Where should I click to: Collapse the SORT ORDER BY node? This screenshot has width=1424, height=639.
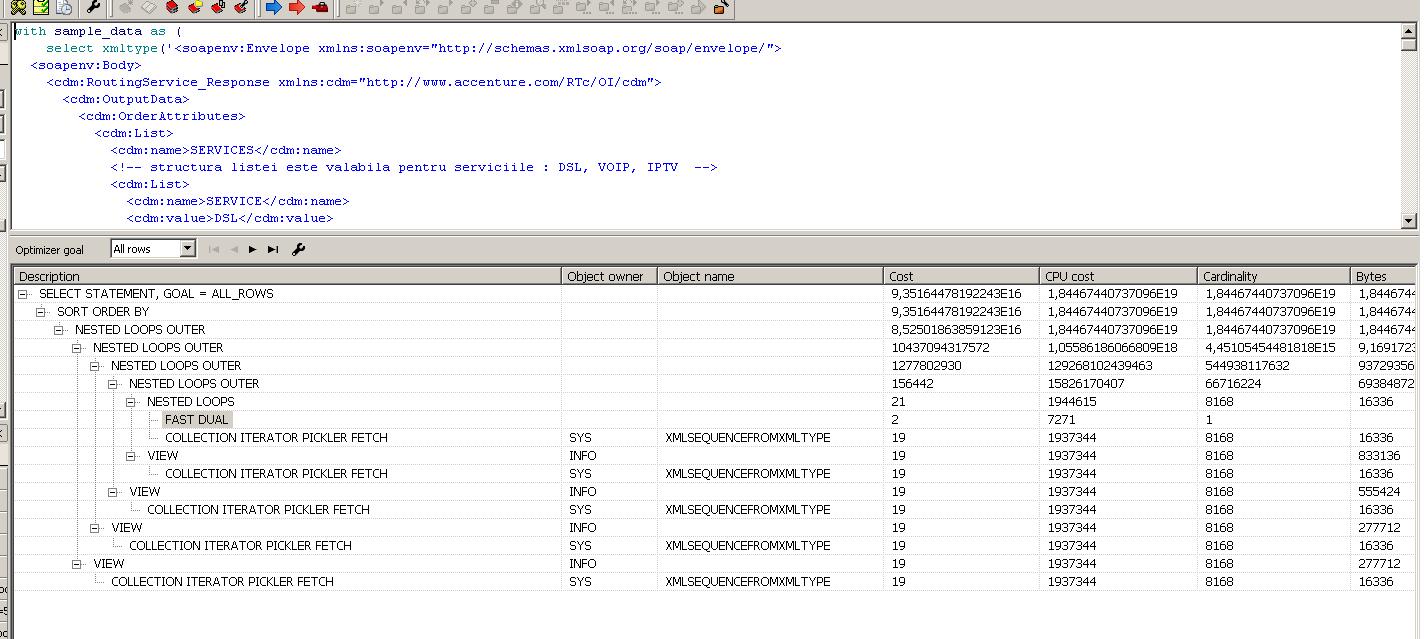pyautogui.click(x=42, y=312)
